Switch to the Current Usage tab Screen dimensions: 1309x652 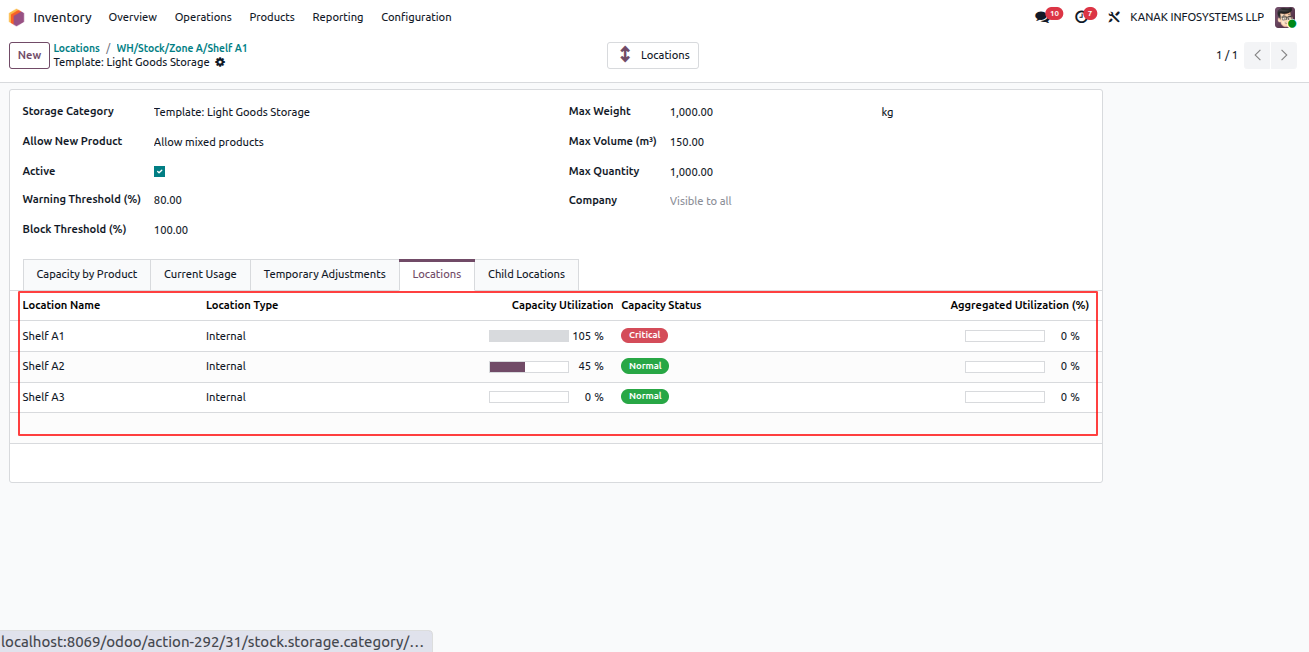tap(200, 274)
